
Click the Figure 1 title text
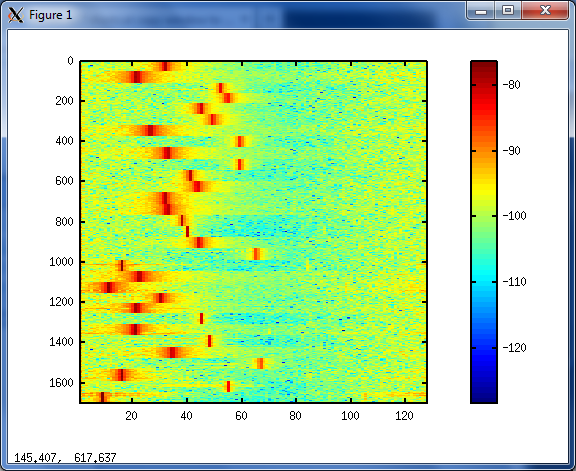coord(51,15)
